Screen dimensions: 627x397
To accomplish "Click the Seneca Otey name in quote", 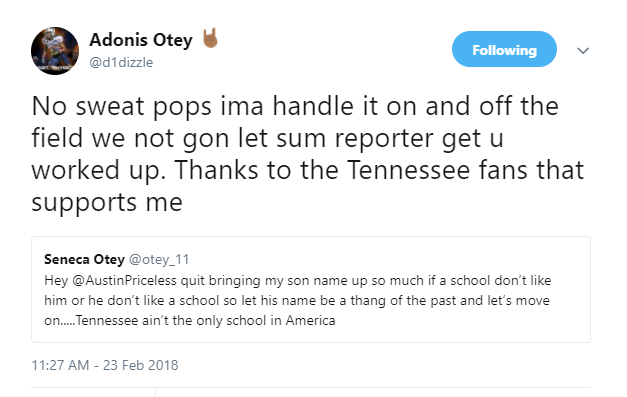I will click(x=84, y=259).
